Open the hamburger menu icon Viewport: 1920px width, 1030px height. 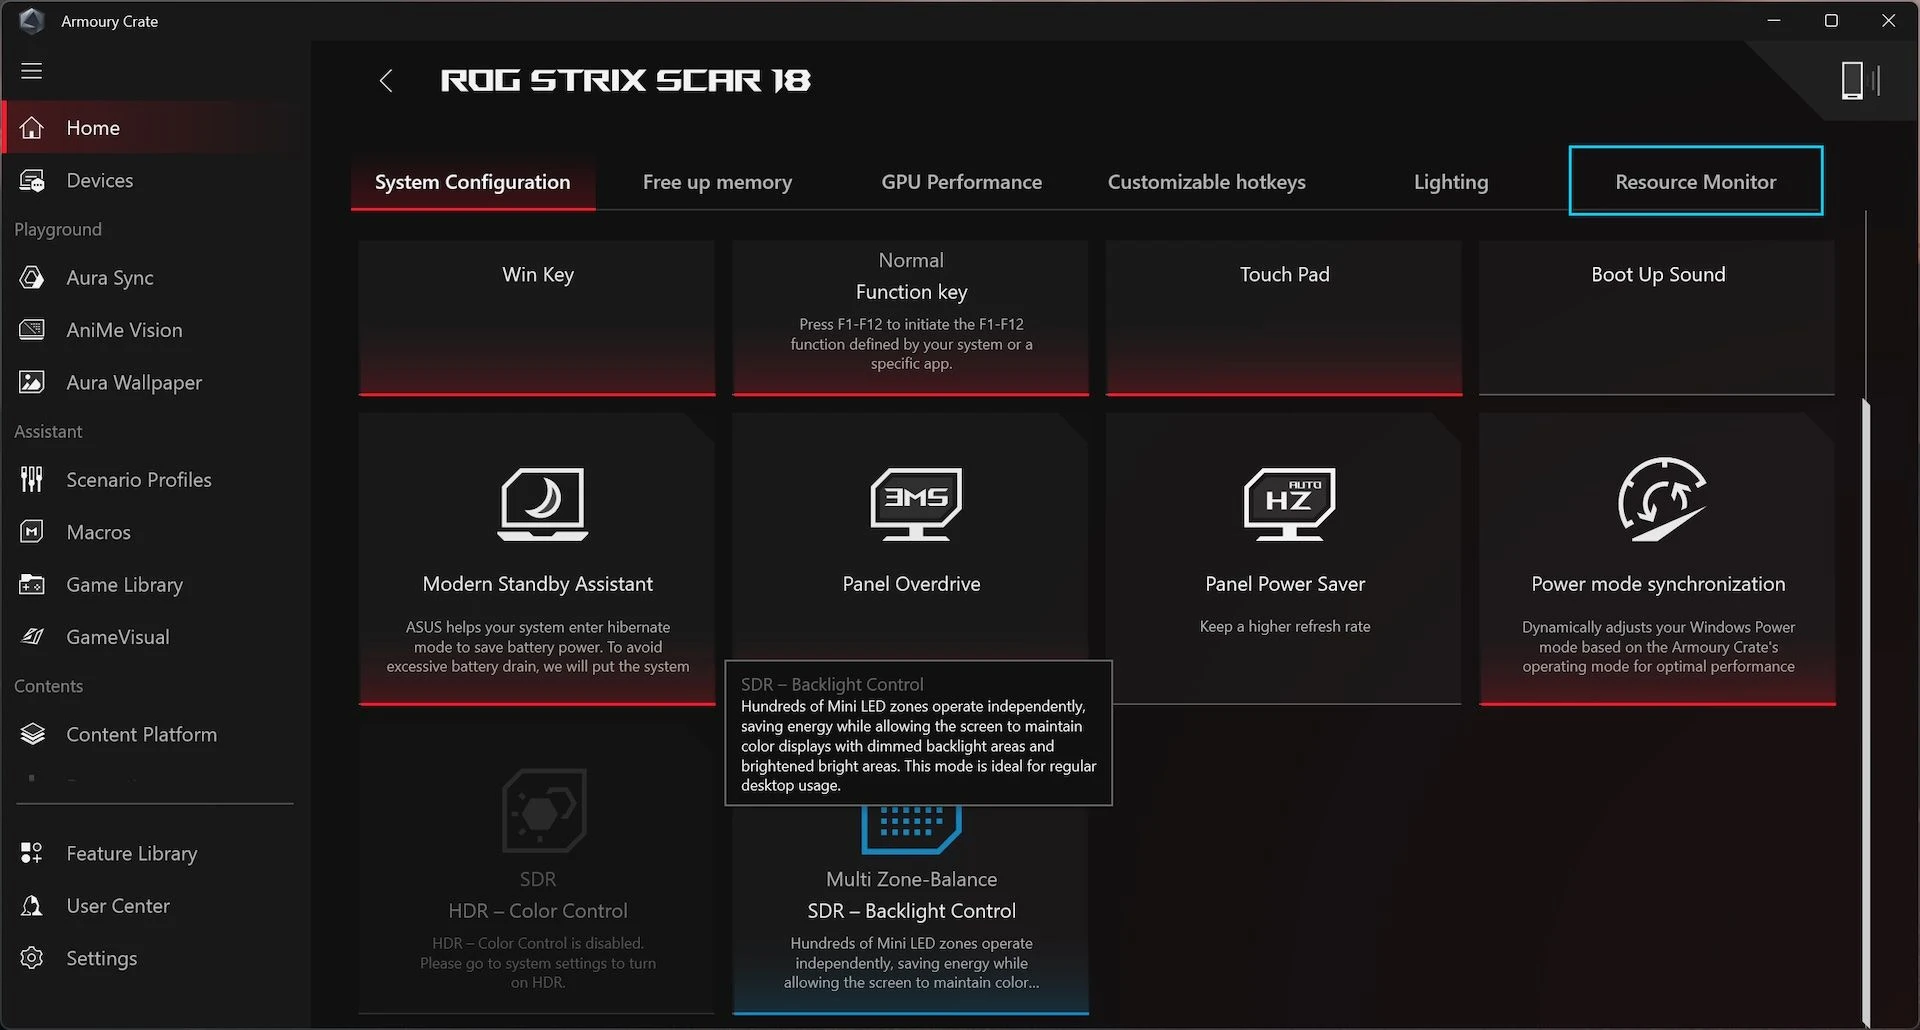tap(32, 71)
